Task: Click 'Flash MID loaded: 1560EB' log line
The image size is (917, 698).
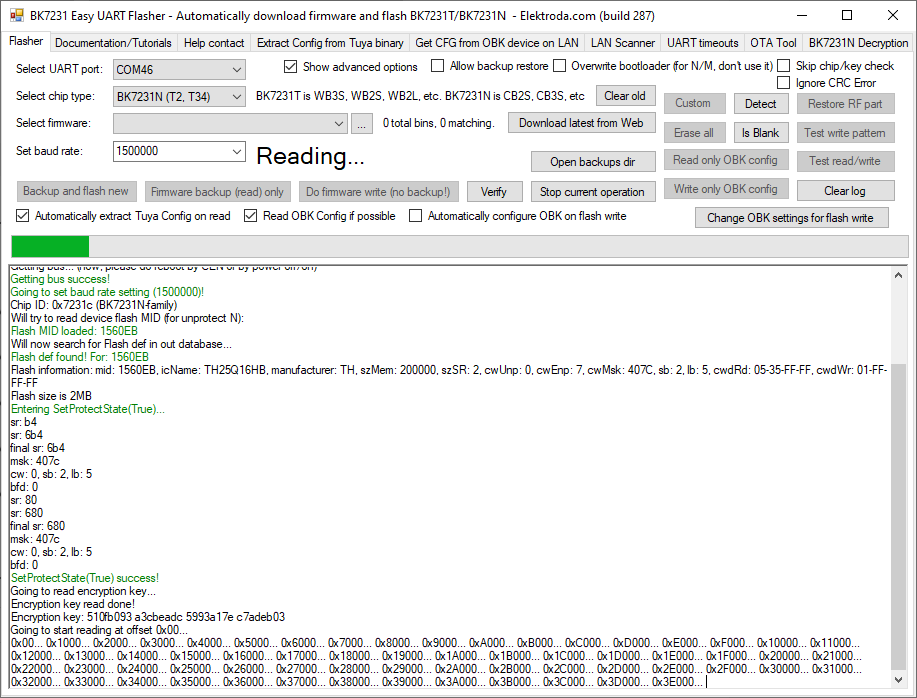Action: pyautogui.click(x=74, y=331)
